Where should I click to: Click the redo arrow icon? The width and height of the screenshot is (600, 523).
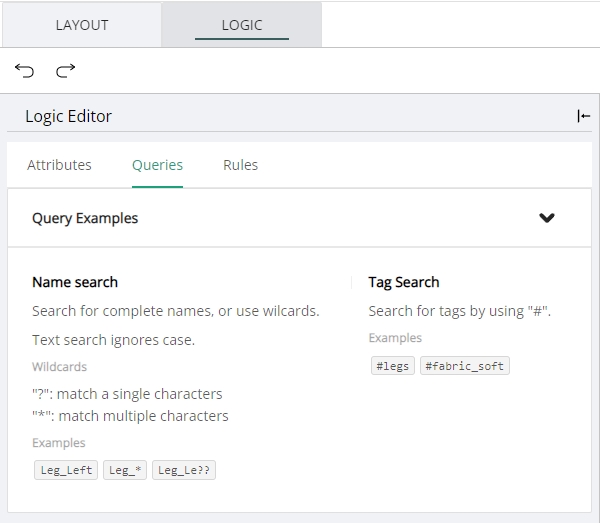click(66, 70)
